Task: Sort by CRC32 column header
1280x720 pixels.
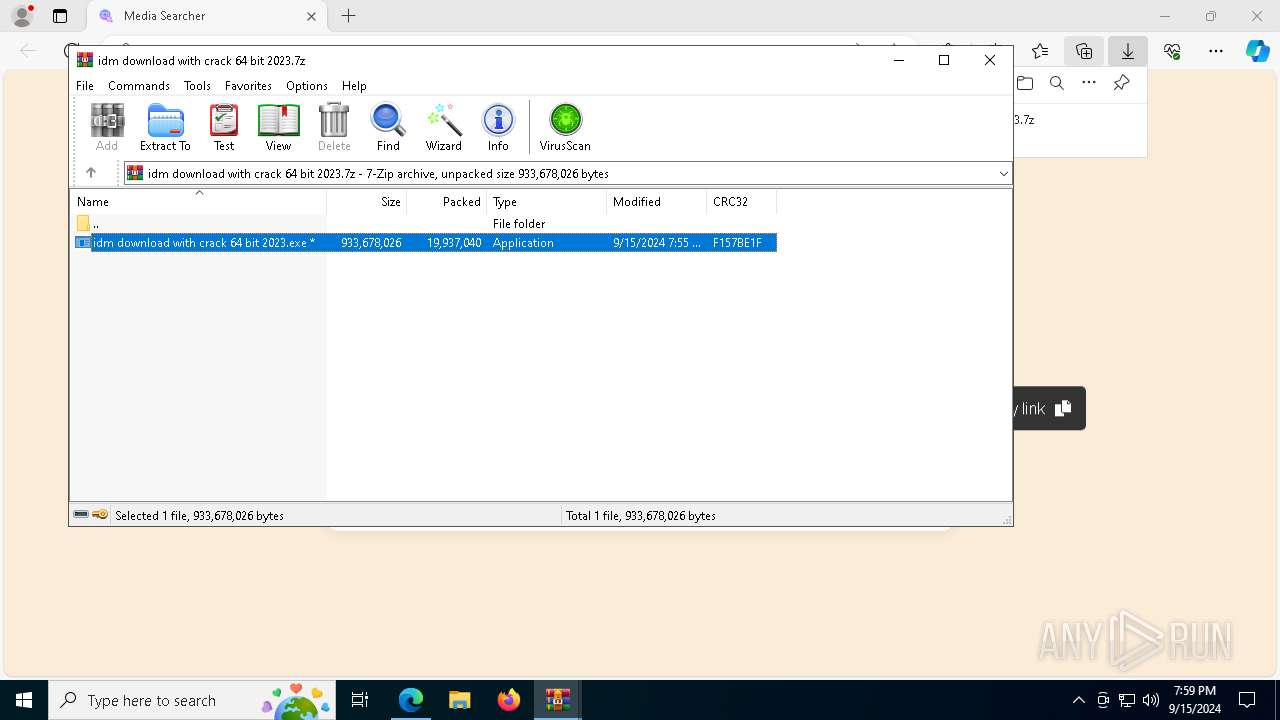Action: click(742, 201)
